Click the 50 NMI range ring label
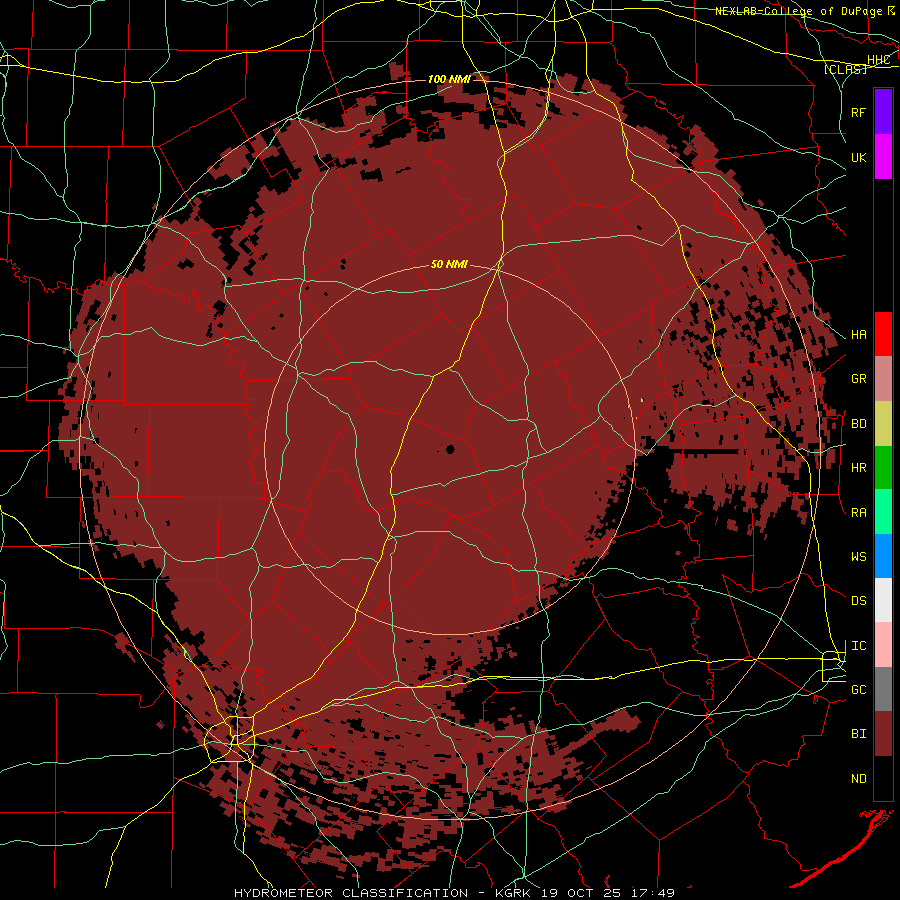The height and width of the screenshot is (900, 900). coord(449,265)
